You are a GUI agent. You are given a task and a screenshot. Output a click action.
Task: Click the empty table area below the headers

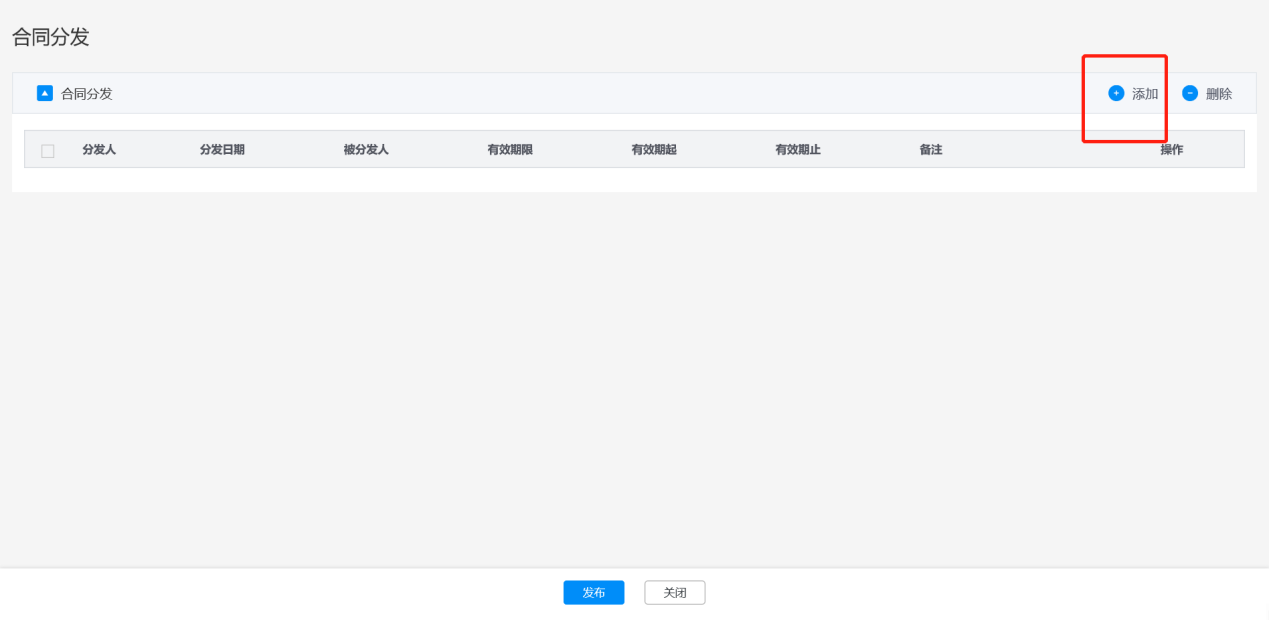(x=634, y=179)
